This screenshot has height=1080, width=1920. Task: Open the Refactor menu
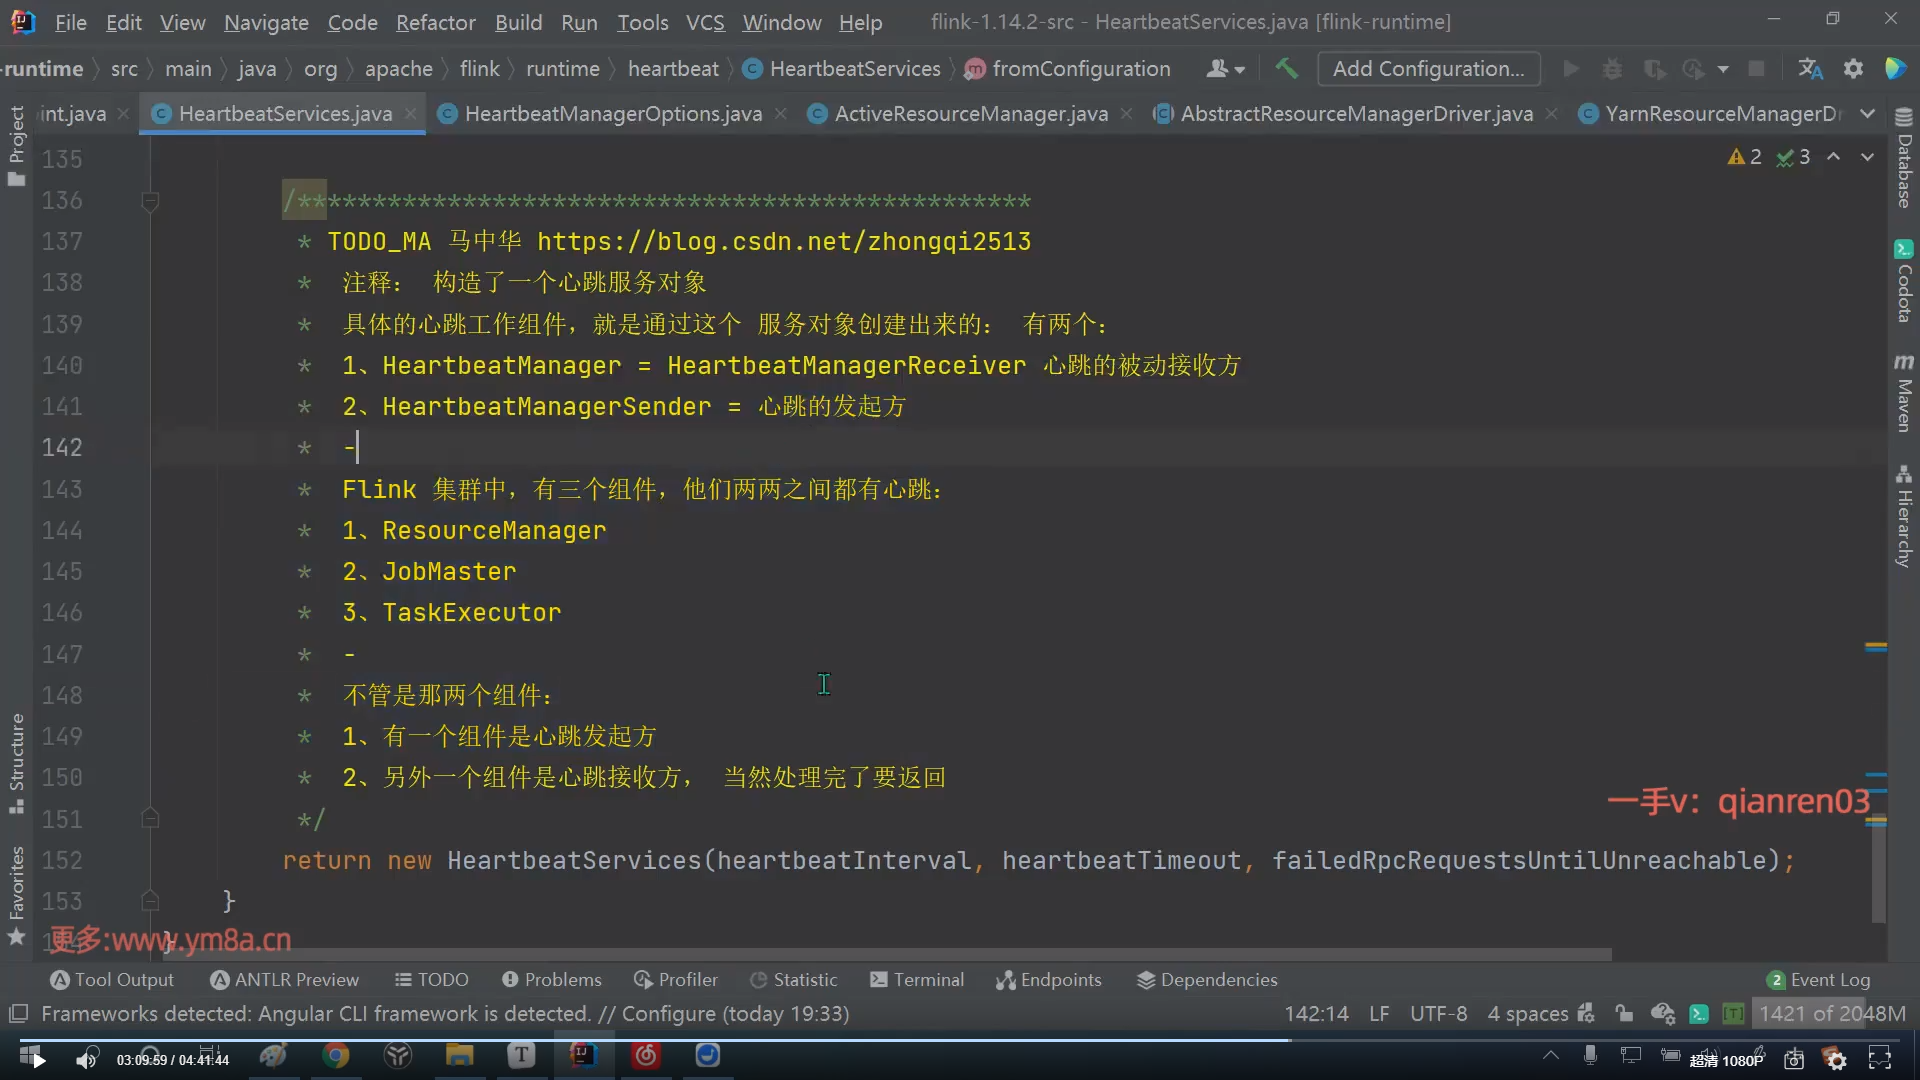435,22
